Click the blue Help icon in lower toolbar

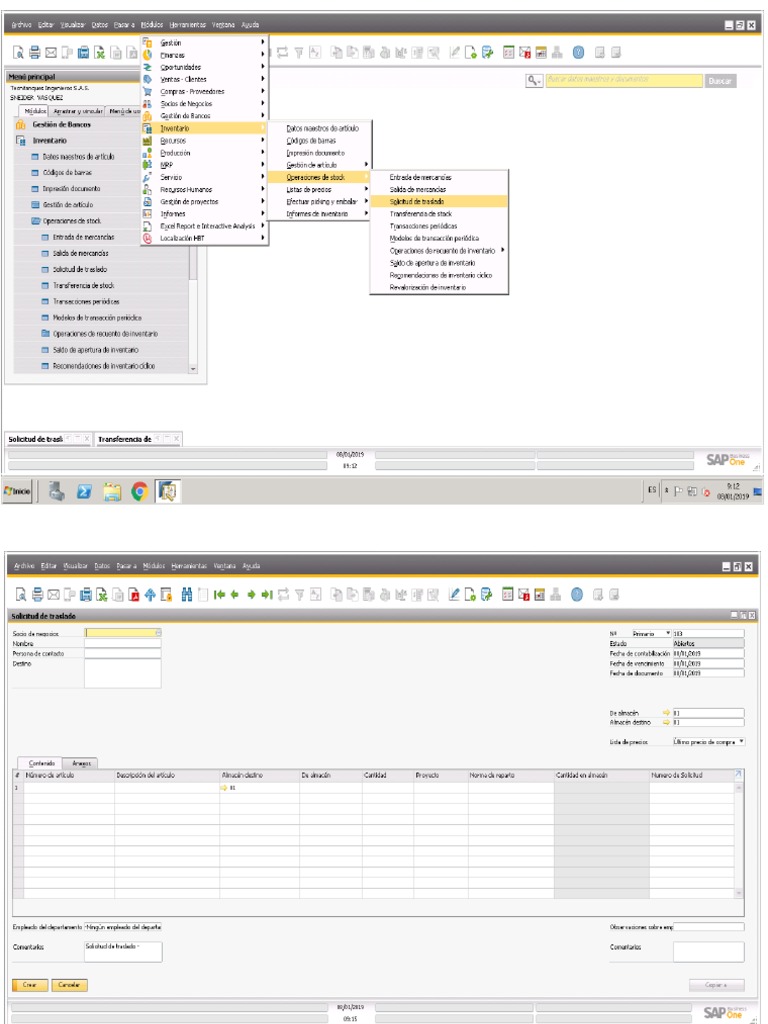577,594
